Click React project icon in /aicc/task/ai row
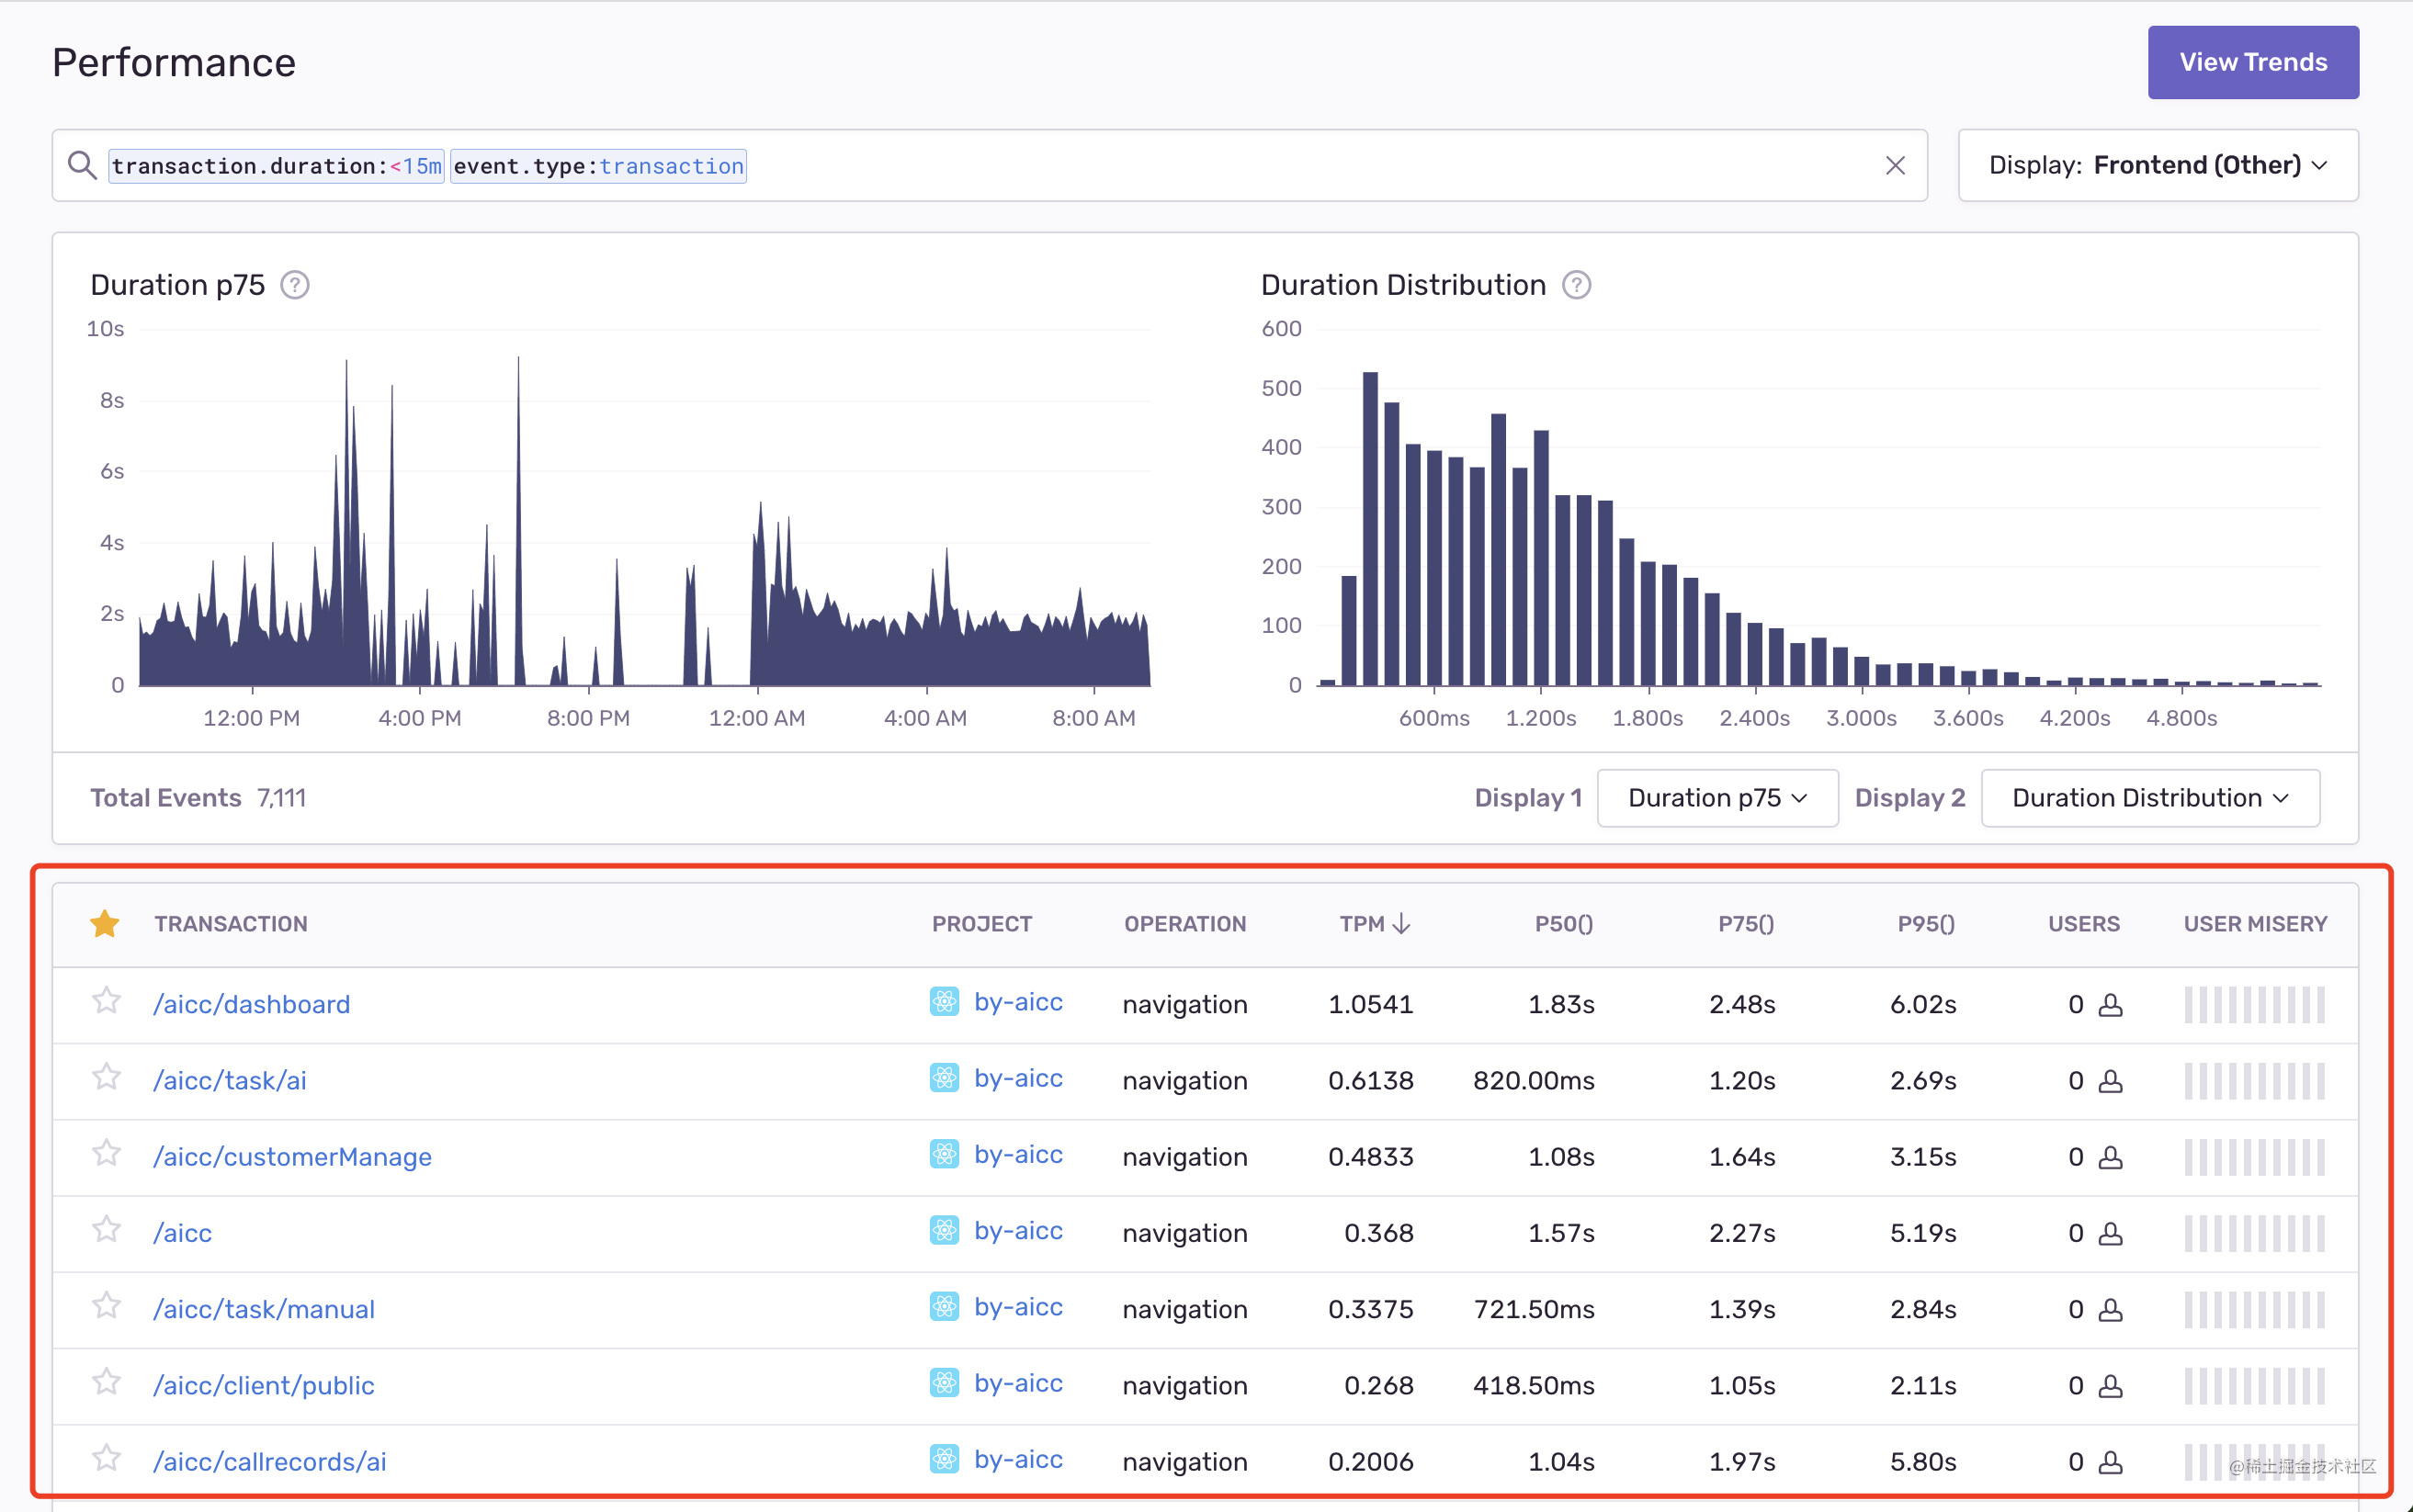 click(x=944, y=1078)
